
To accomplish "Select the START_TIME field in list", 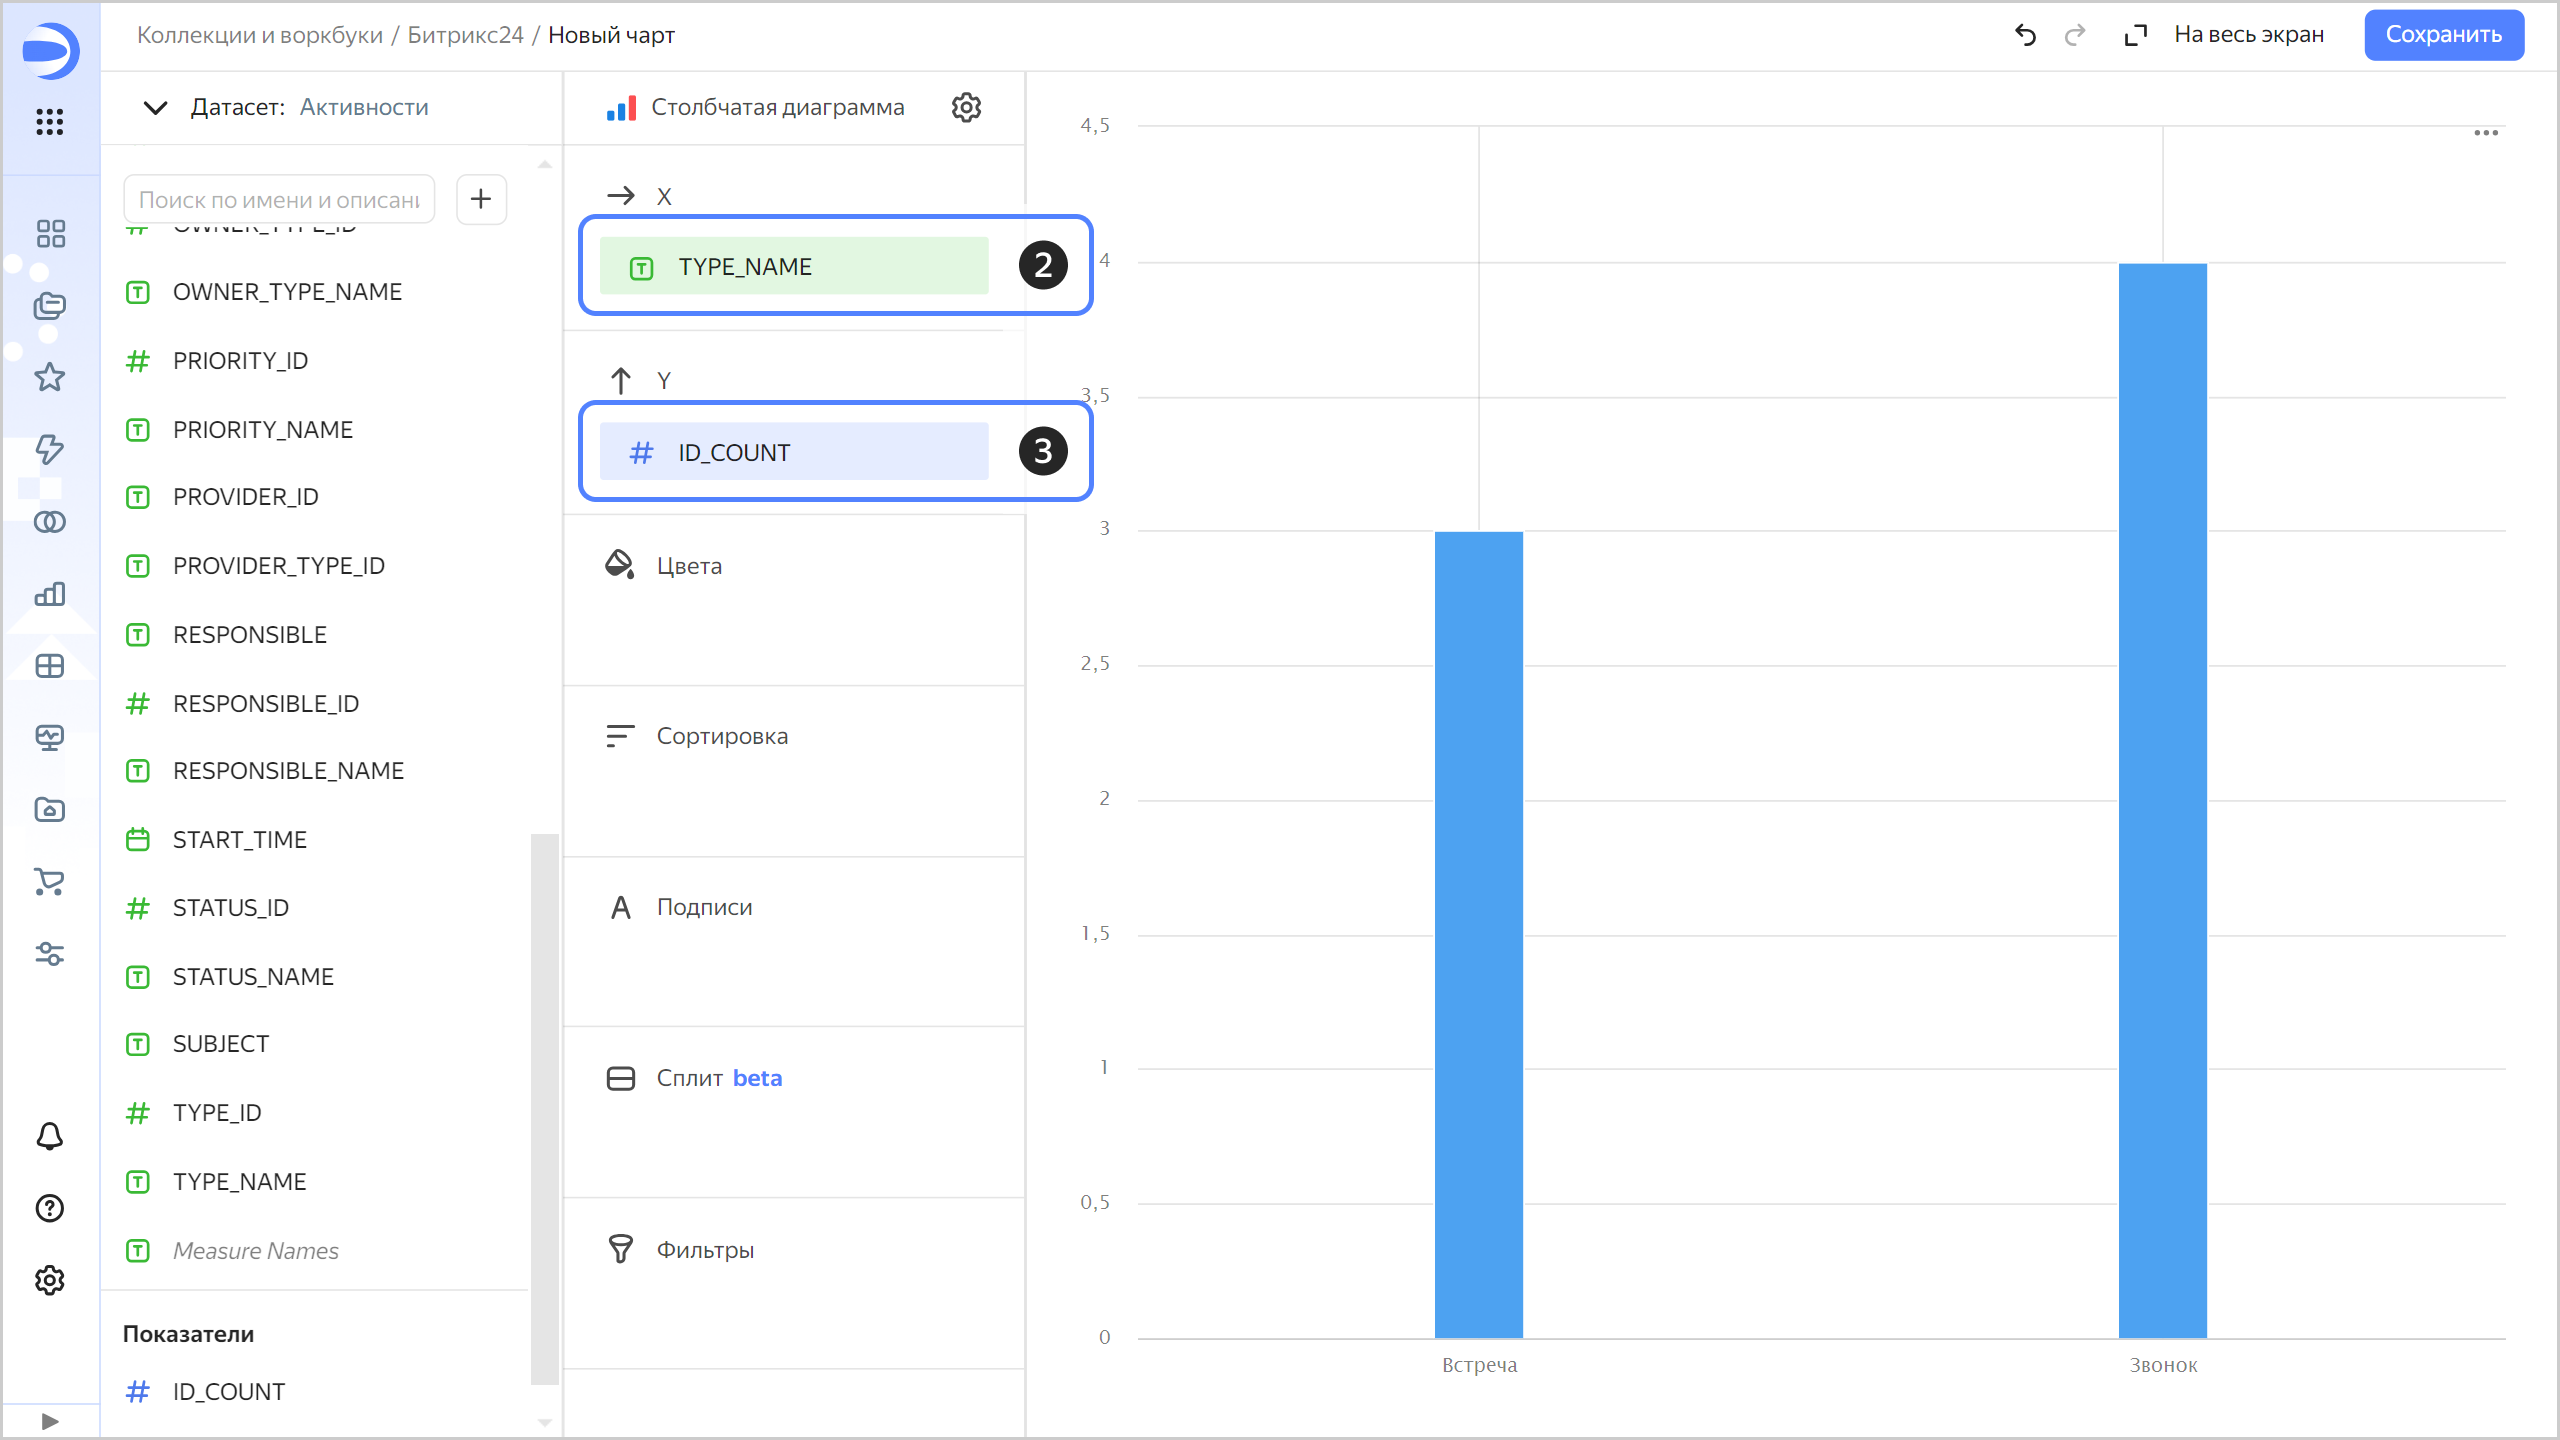I will pos(239,839).
